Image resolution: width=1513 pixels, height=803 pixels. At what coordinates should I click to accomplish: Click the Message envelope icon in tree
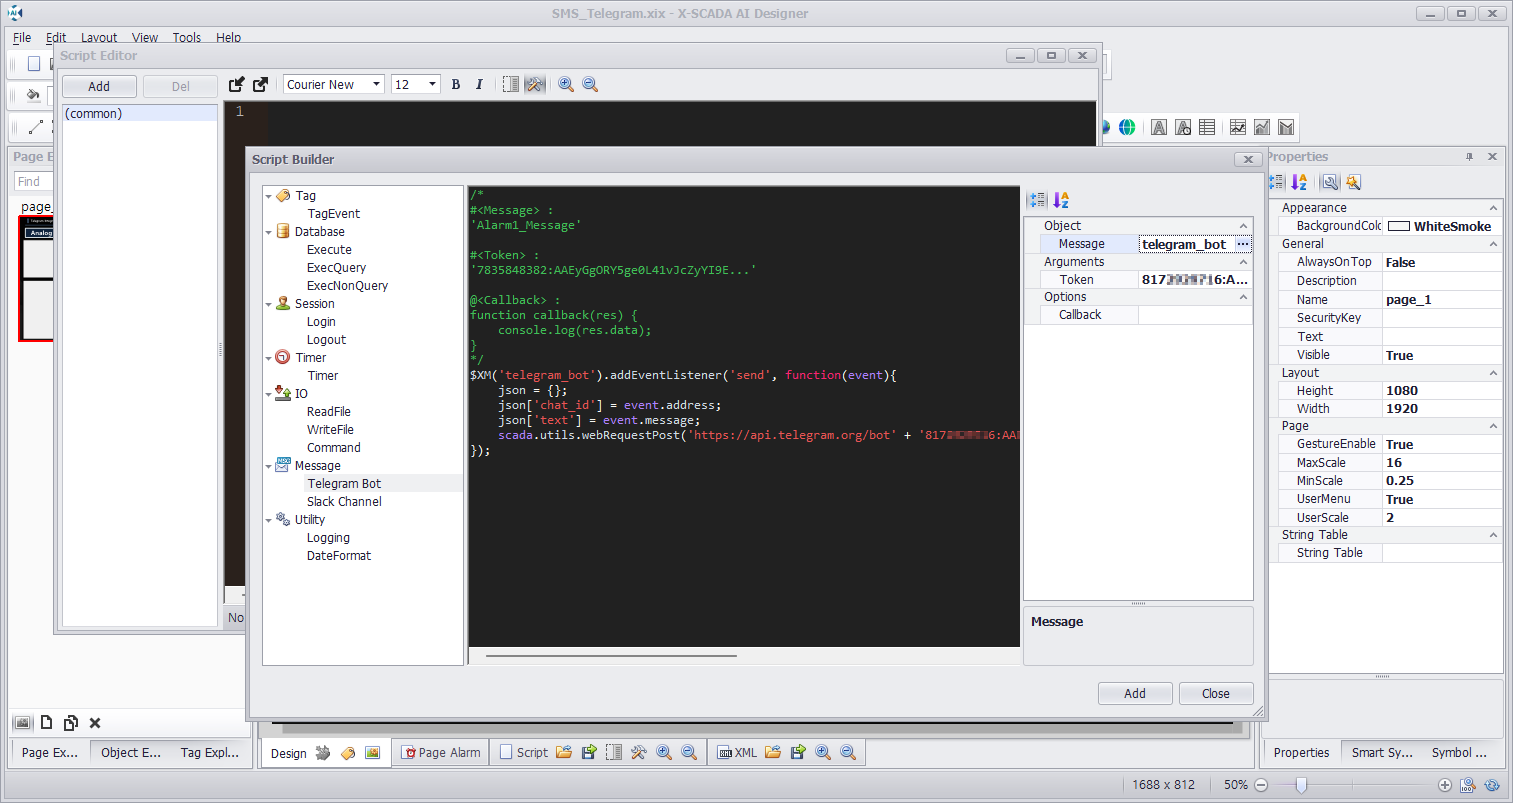283,465
